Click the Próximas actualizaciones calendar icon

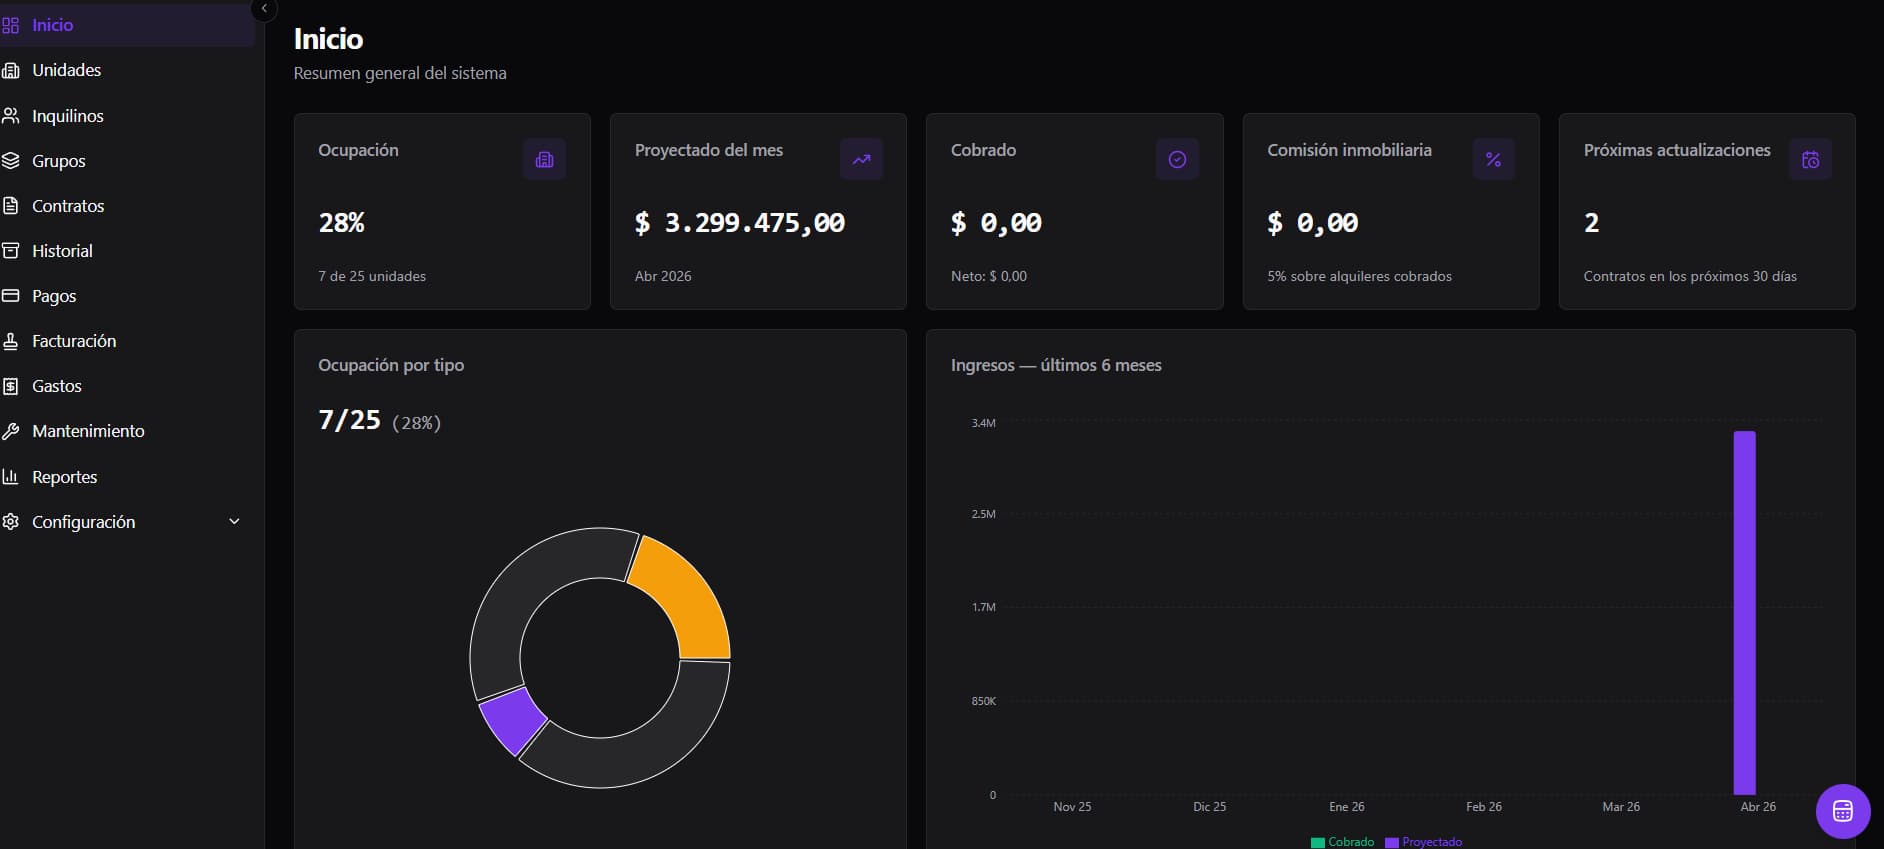(1810, 159)
